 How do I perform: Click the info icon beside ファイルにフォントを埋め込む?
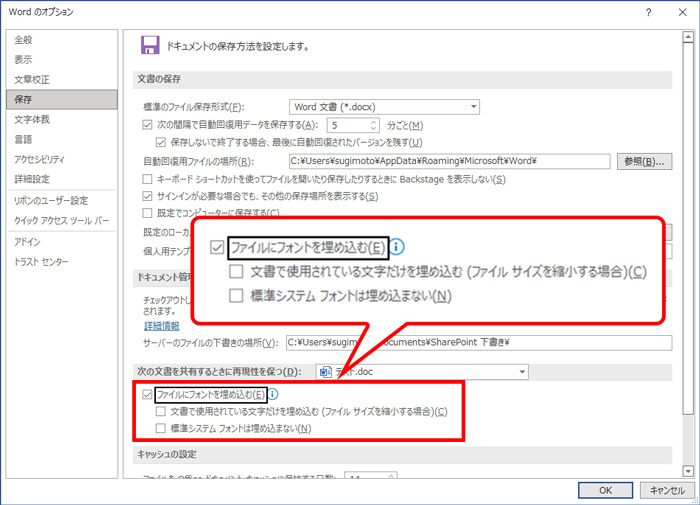pyautogui.click(x=273, y=394)
